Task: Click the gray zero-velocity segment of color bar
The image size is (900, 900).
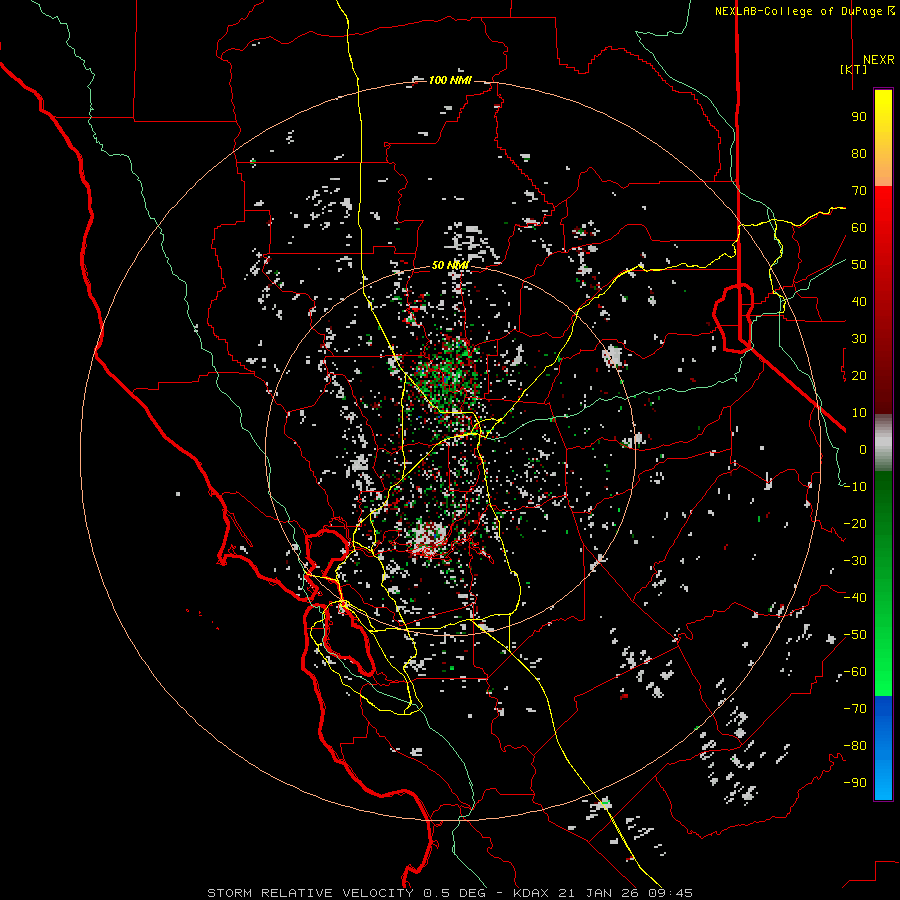Action: [883, 443]
